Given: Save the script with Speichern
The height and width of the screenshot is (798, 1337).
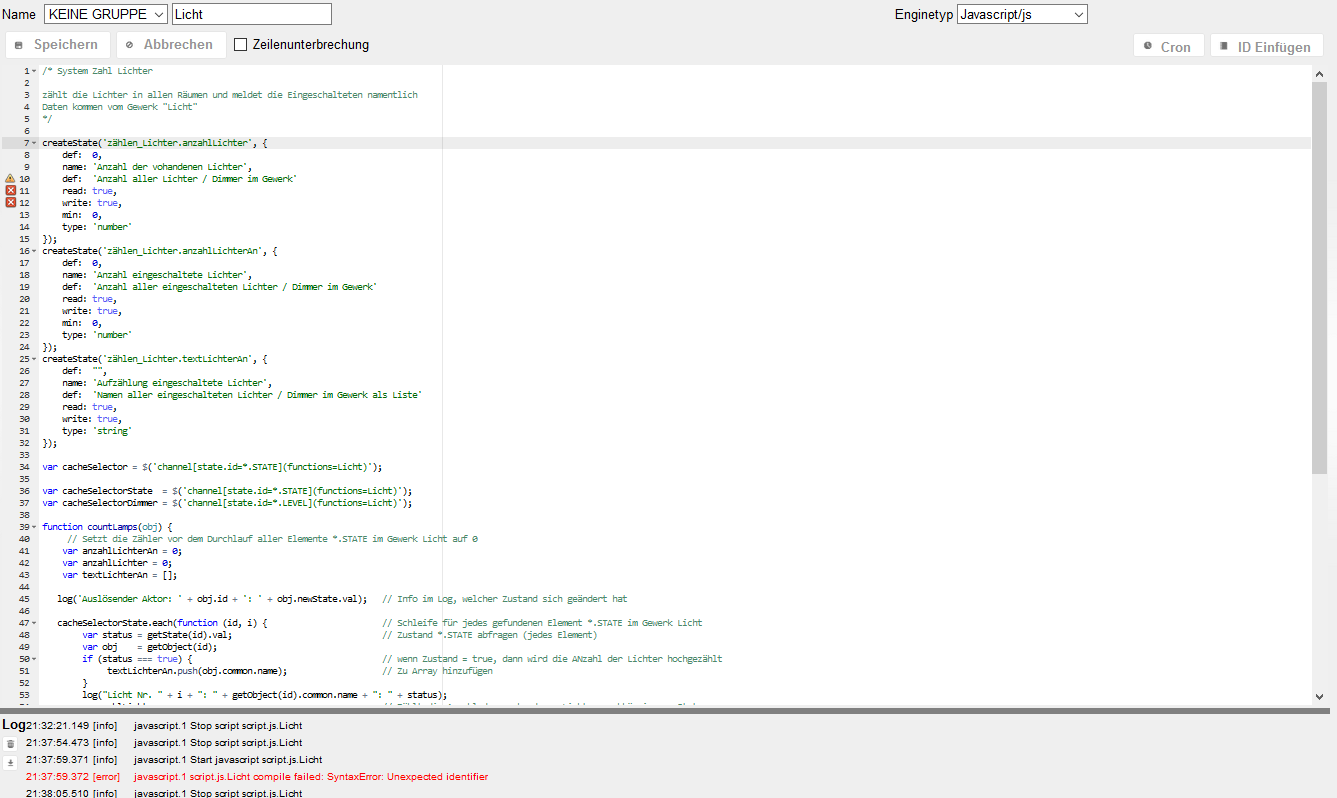Looking at the screenshot, I should (x=57, y=45).
